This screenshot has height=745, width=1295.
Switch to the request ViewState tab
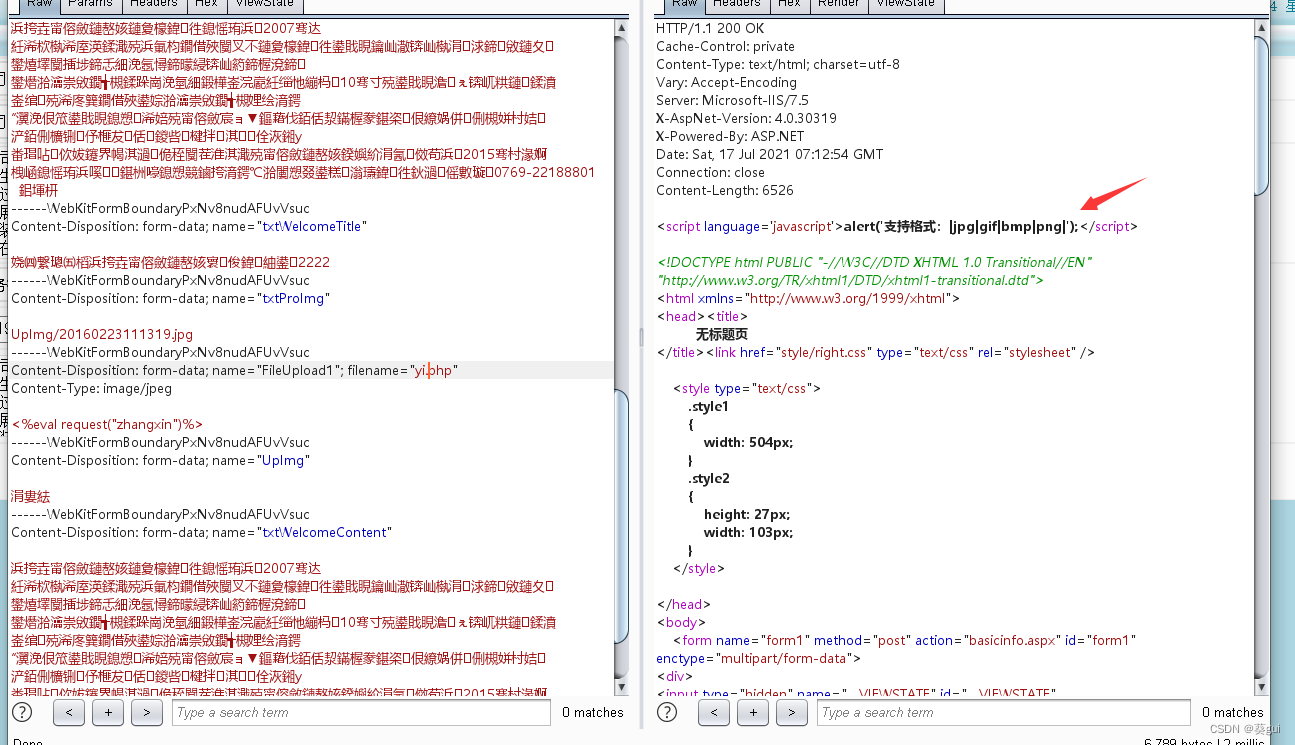(266, 4)
